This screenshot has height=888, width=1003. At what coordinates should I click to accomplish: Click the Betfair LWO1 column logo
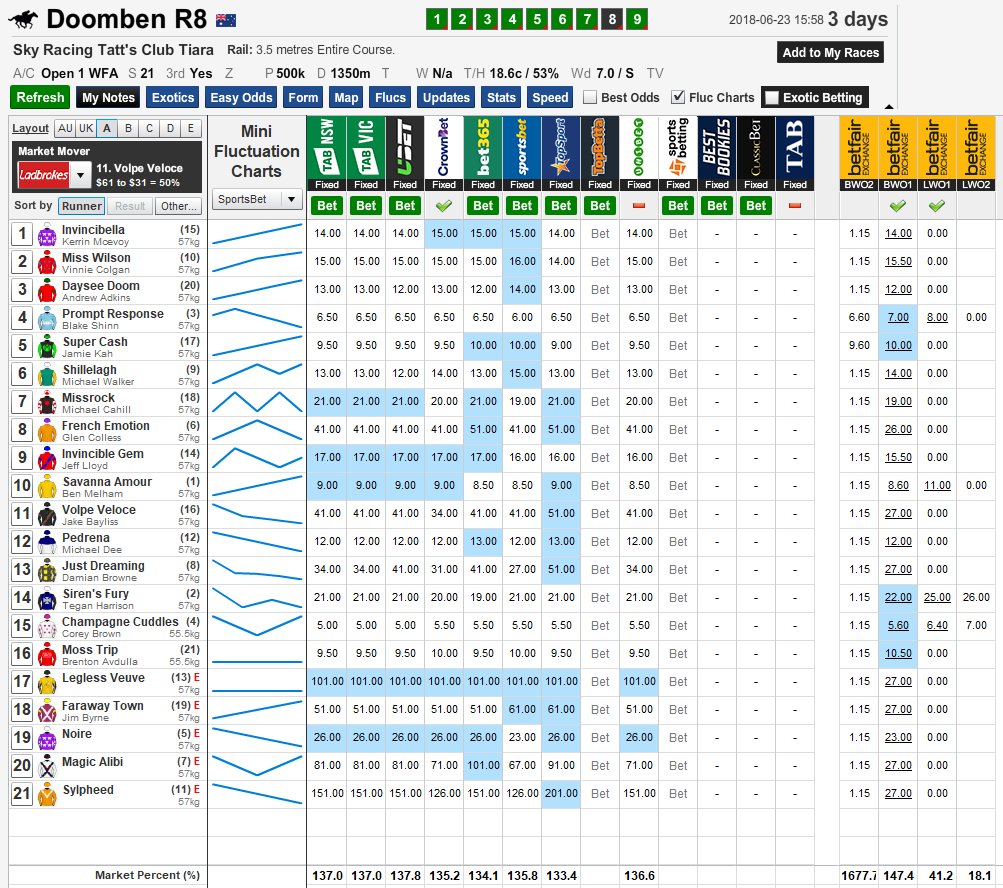[x=937, y=147]
